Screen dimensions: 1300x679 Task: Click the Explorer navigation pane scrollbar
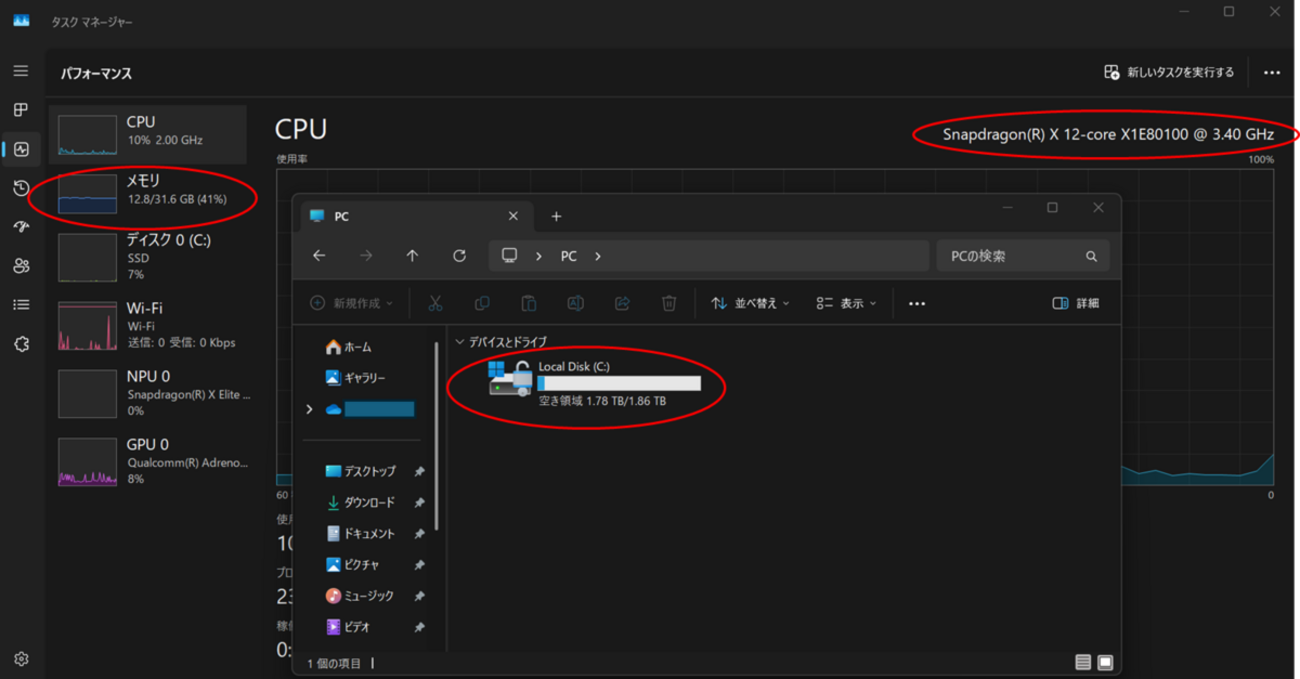(435, 435)
